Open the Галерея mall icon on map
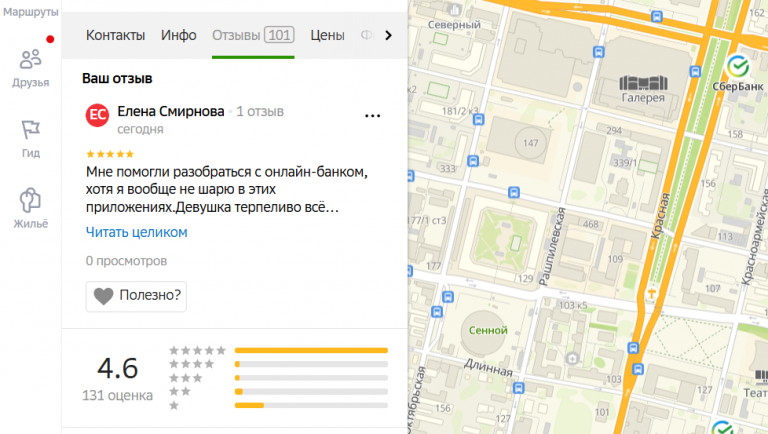The height and width of the screenshot is (434, 768). pos(643,83)
